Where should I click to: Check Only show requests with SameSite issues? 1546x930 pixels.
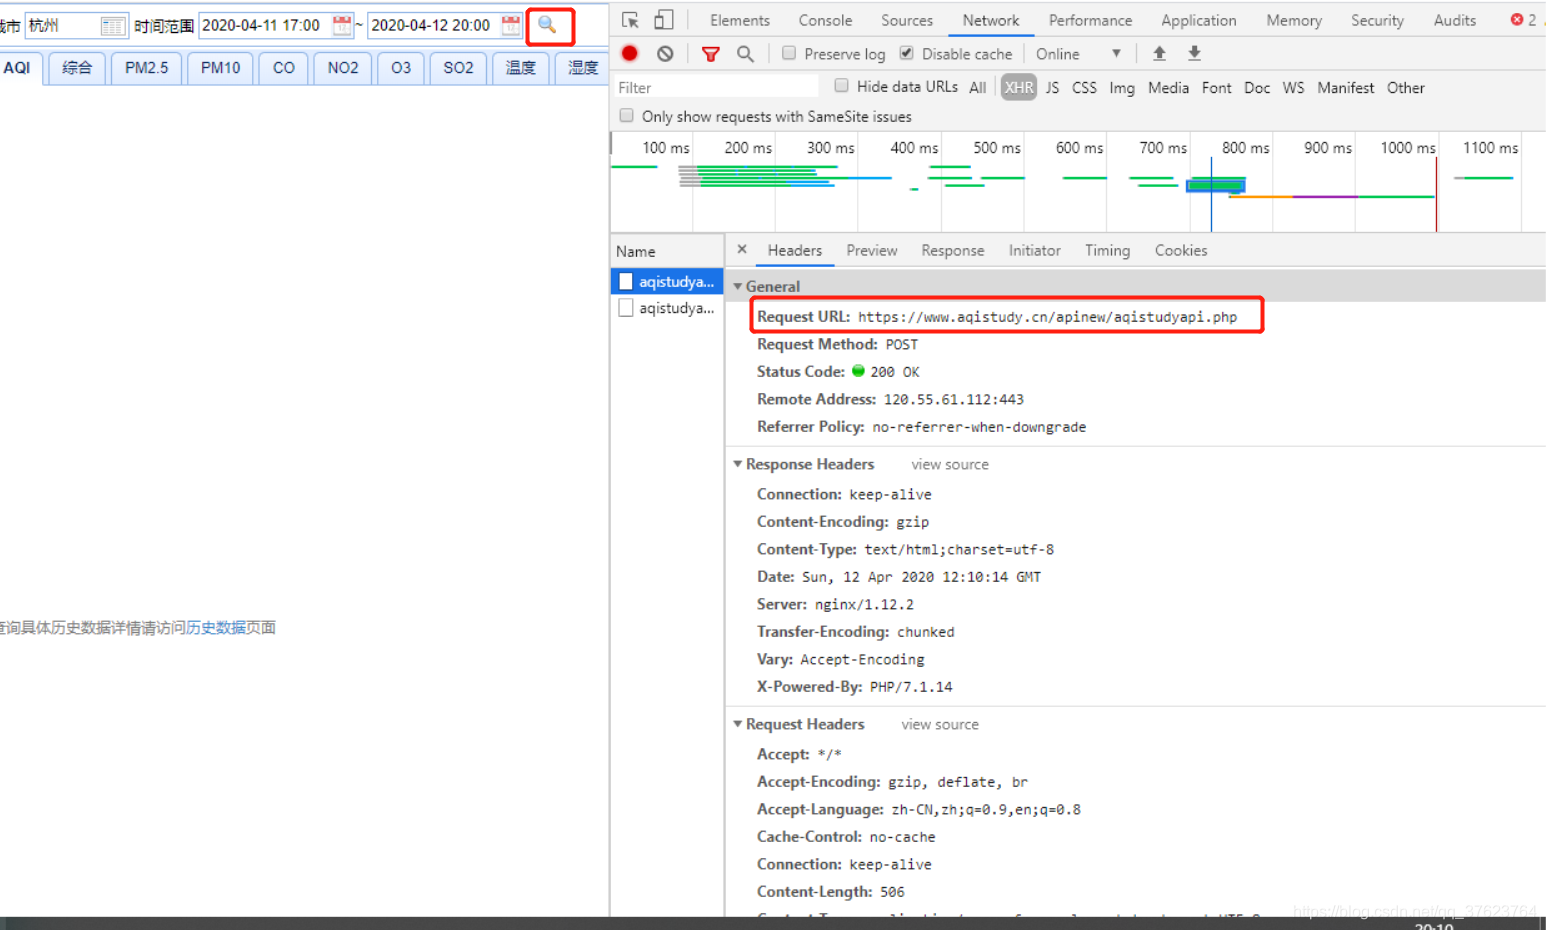[x=626, y=116]
